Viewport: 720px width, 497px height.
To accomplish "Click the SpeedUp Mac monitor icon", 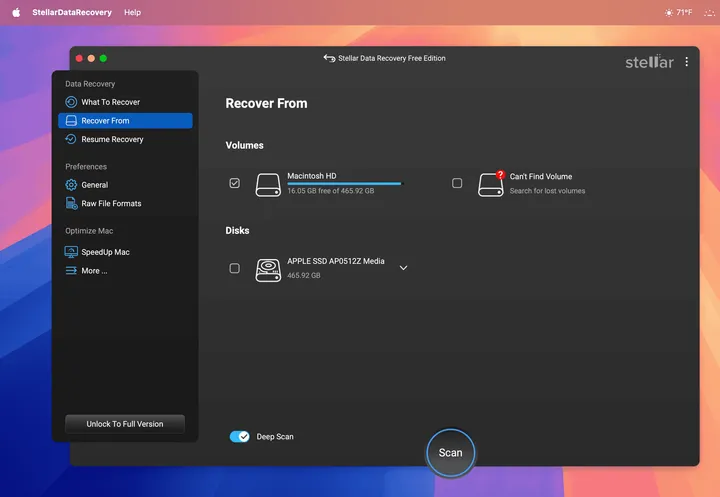I will click(x=71, y=252).
